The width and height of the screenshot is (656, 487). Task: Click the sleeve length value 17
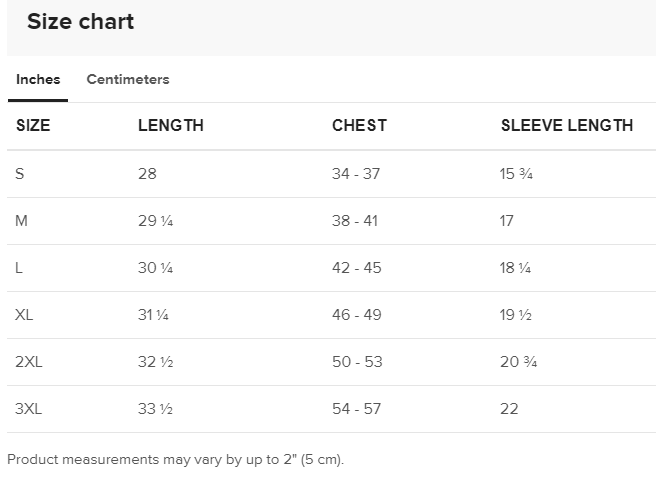[x=507, y=221]
